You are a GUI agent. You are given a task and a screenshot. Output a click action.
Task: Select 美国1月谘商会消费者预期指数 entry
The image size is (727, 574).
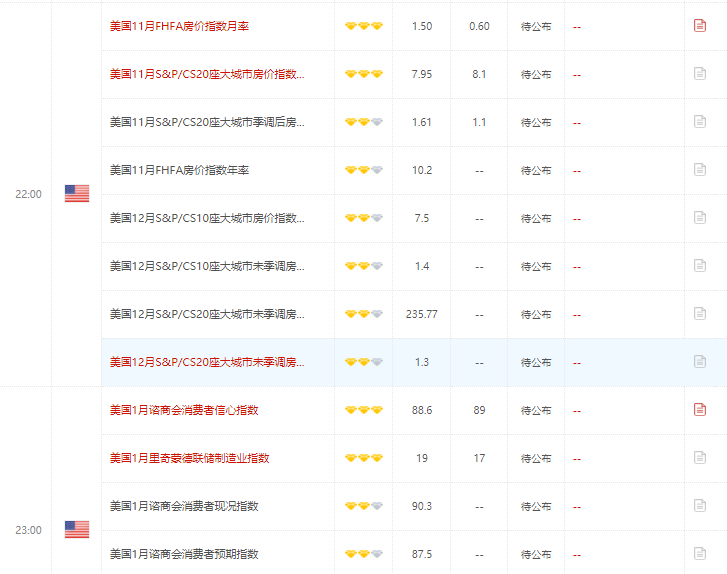[x=184, y=554]
